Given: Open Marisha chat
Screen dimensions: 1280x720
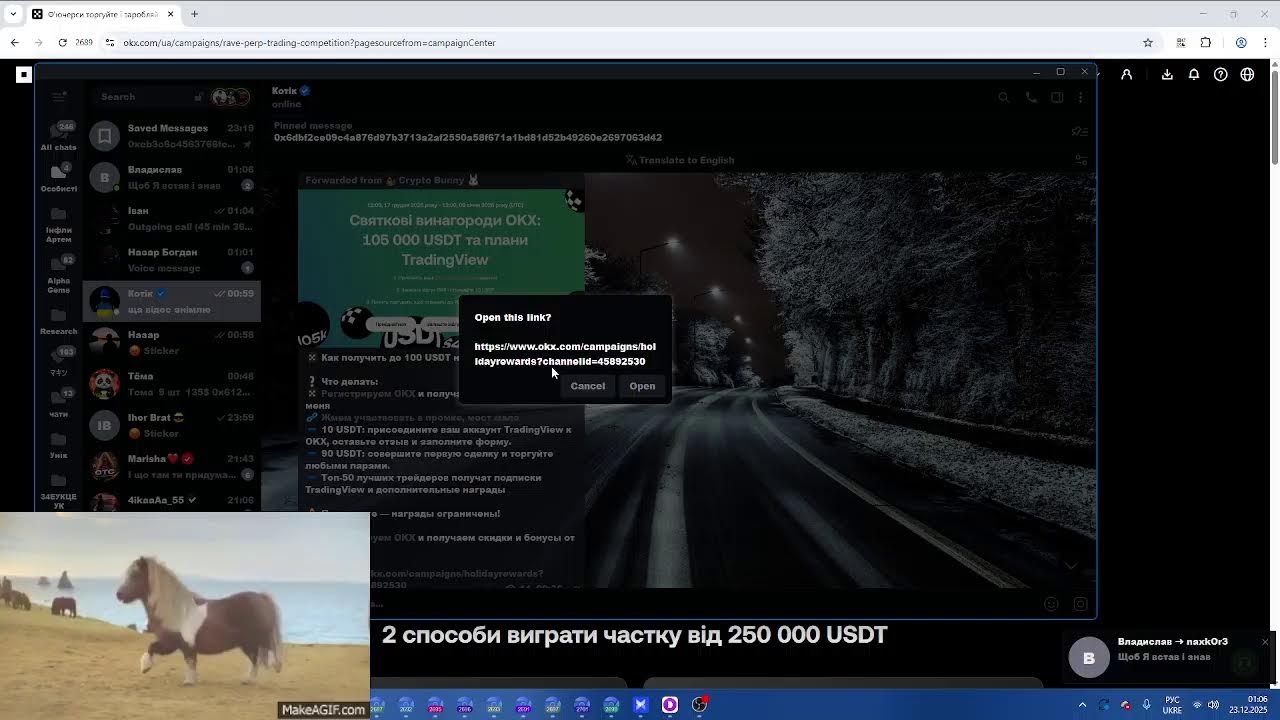Looking at the screenshot, I should 172,466.
